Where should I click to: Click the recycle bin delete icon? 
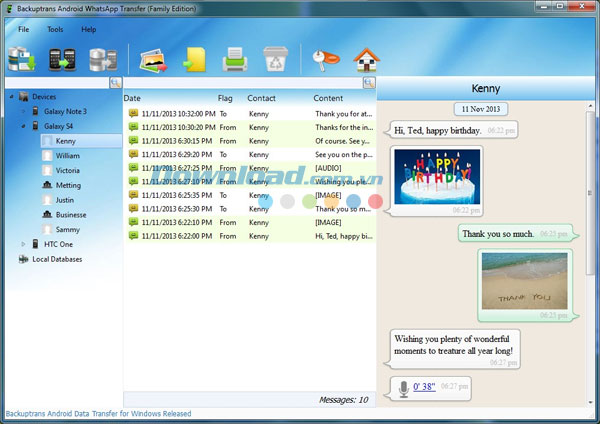click(275, 59)
